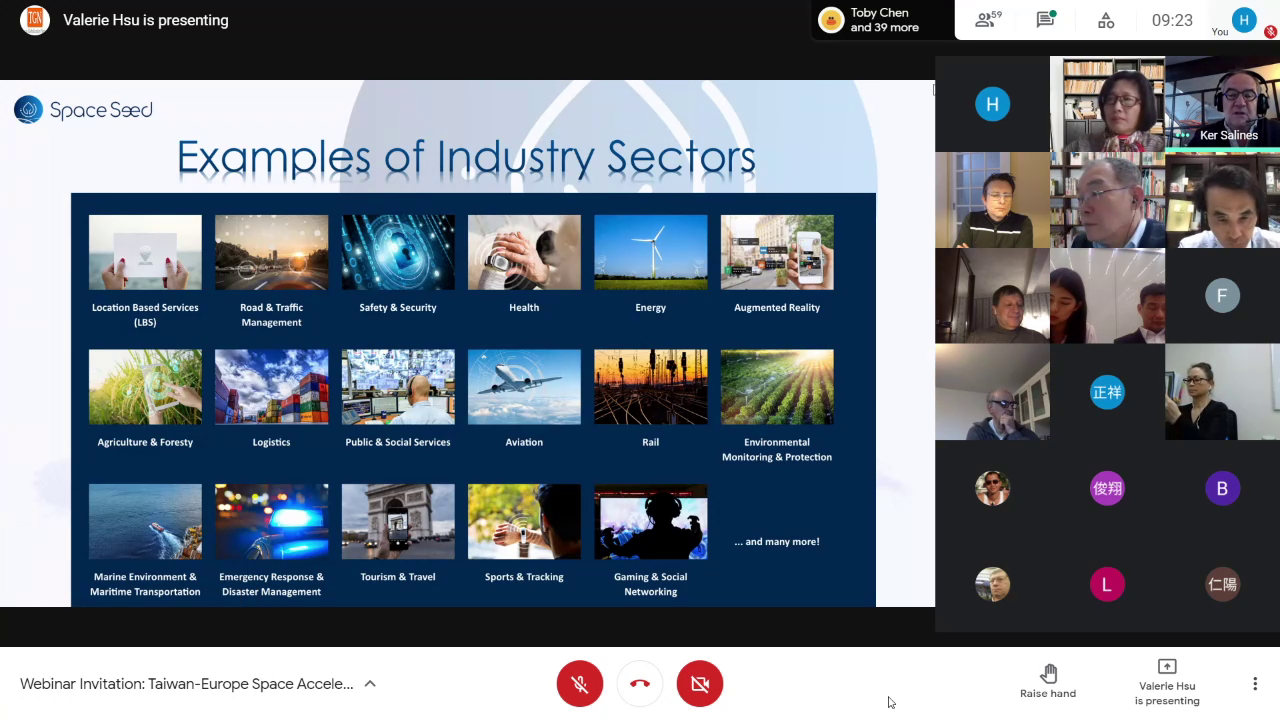Select the Ker Salines video tile

[x=1222, y=104]
